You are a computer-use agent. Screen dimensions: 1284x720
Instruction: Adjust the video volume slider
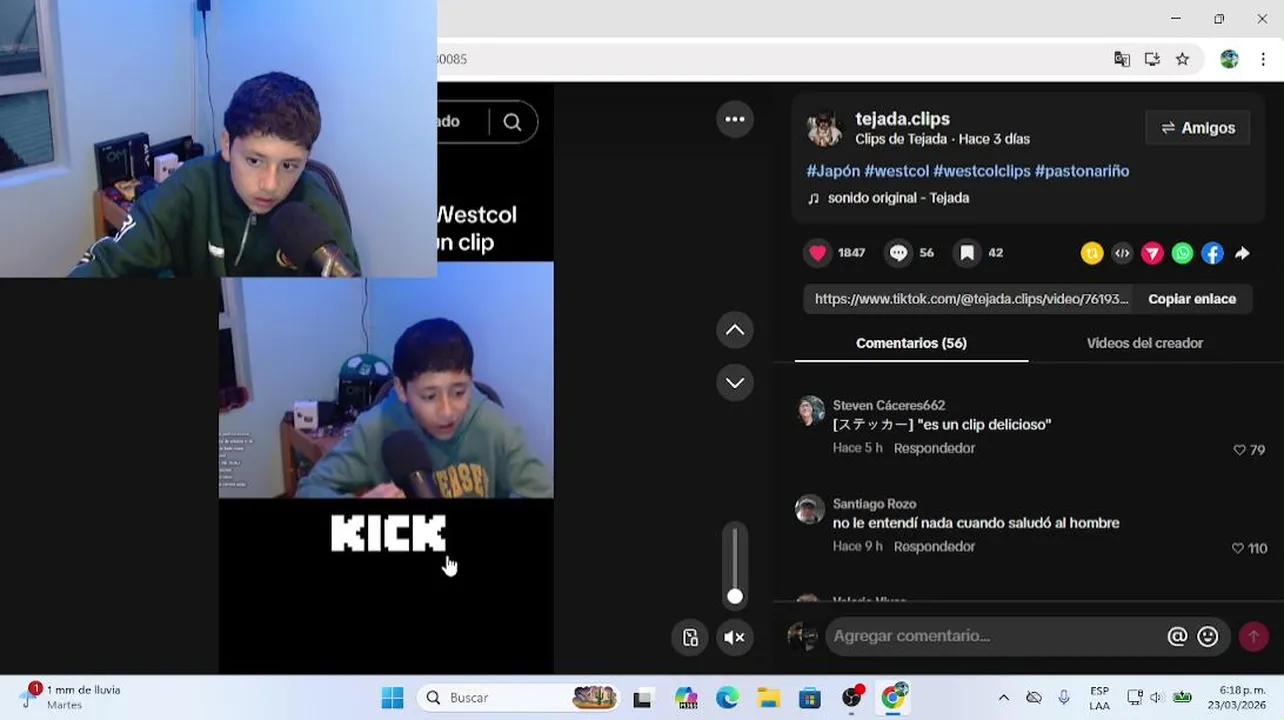(735, 565)
